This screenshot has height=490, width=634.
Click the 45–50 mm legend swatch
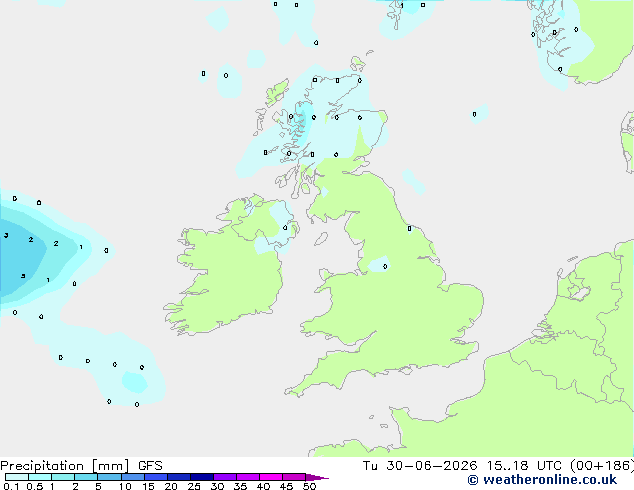(294, 477)
